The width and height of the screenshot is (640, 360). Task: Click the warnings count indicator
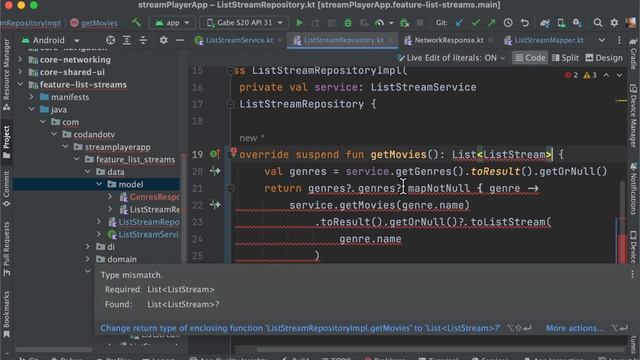tap(590, 75)
